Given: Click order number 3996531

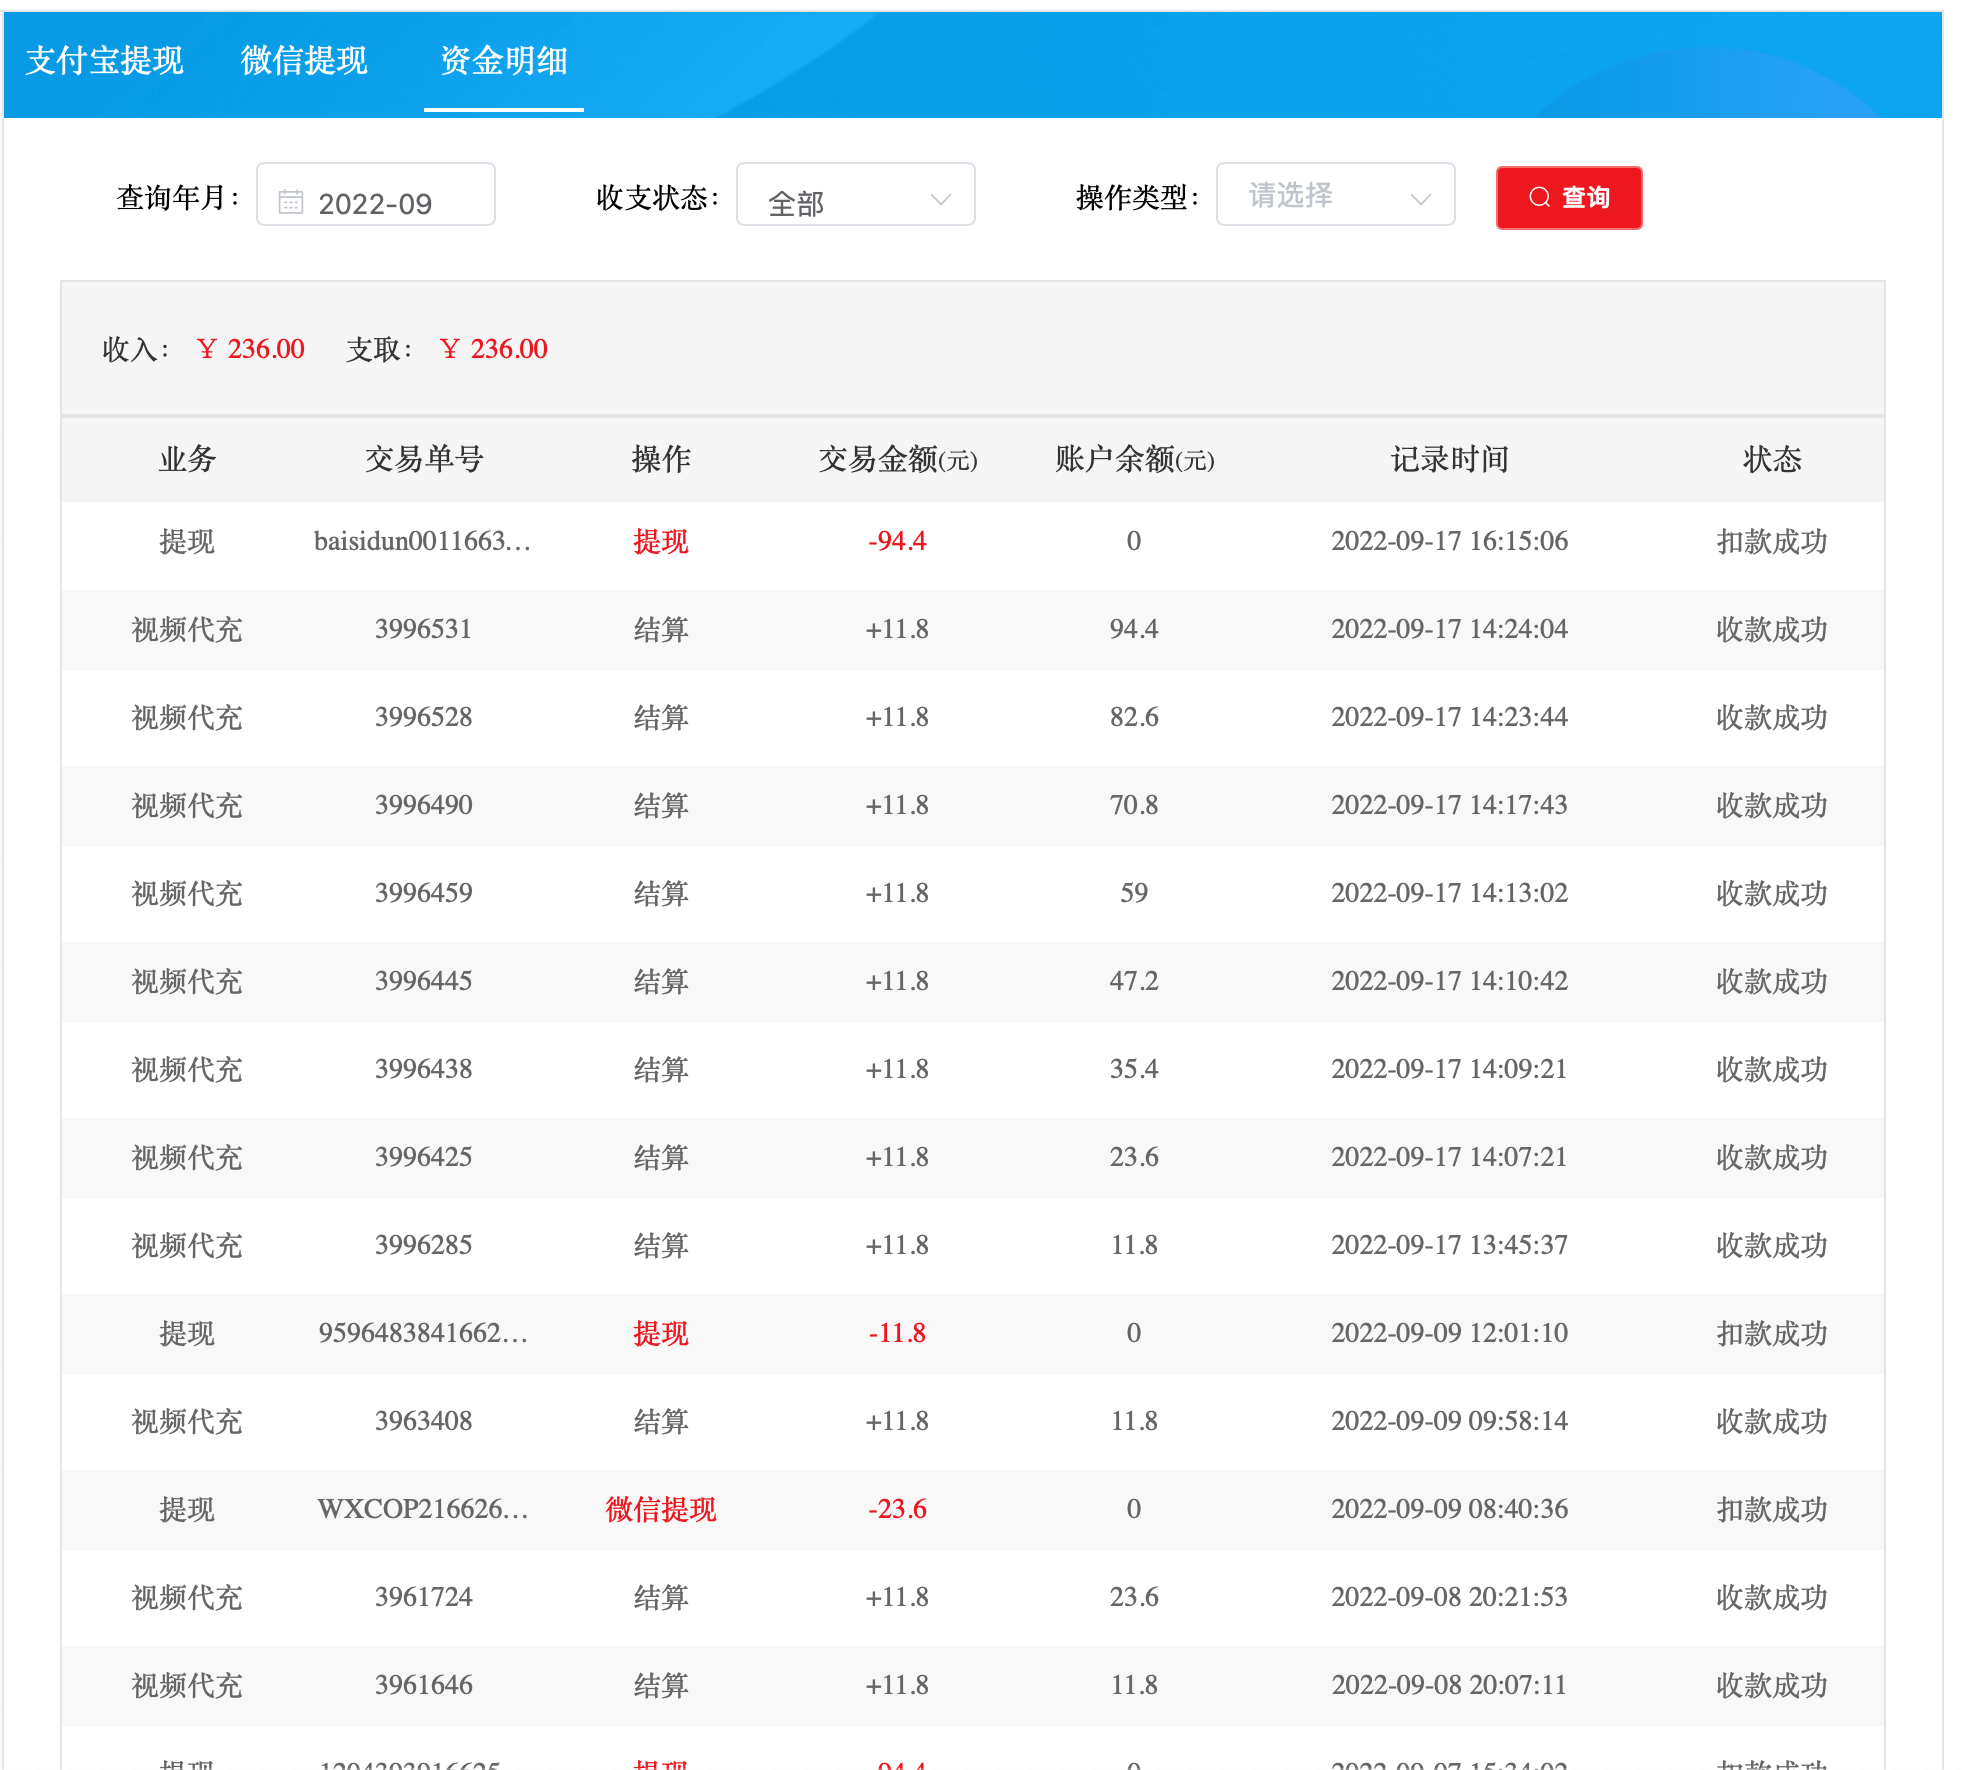Looking at the screenshot, I should pyautogui.click(x=423, y=629).
